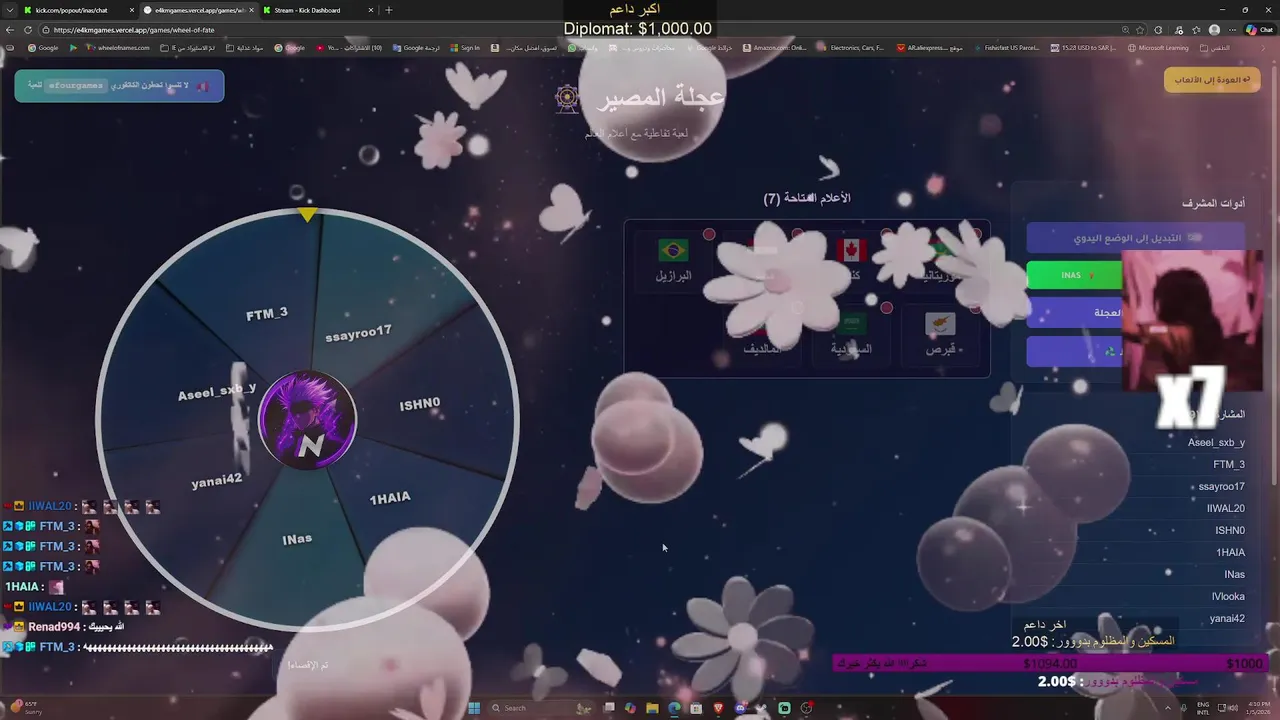
Task: Remove the Brazil flag via red dot
Action: (709, 234)
